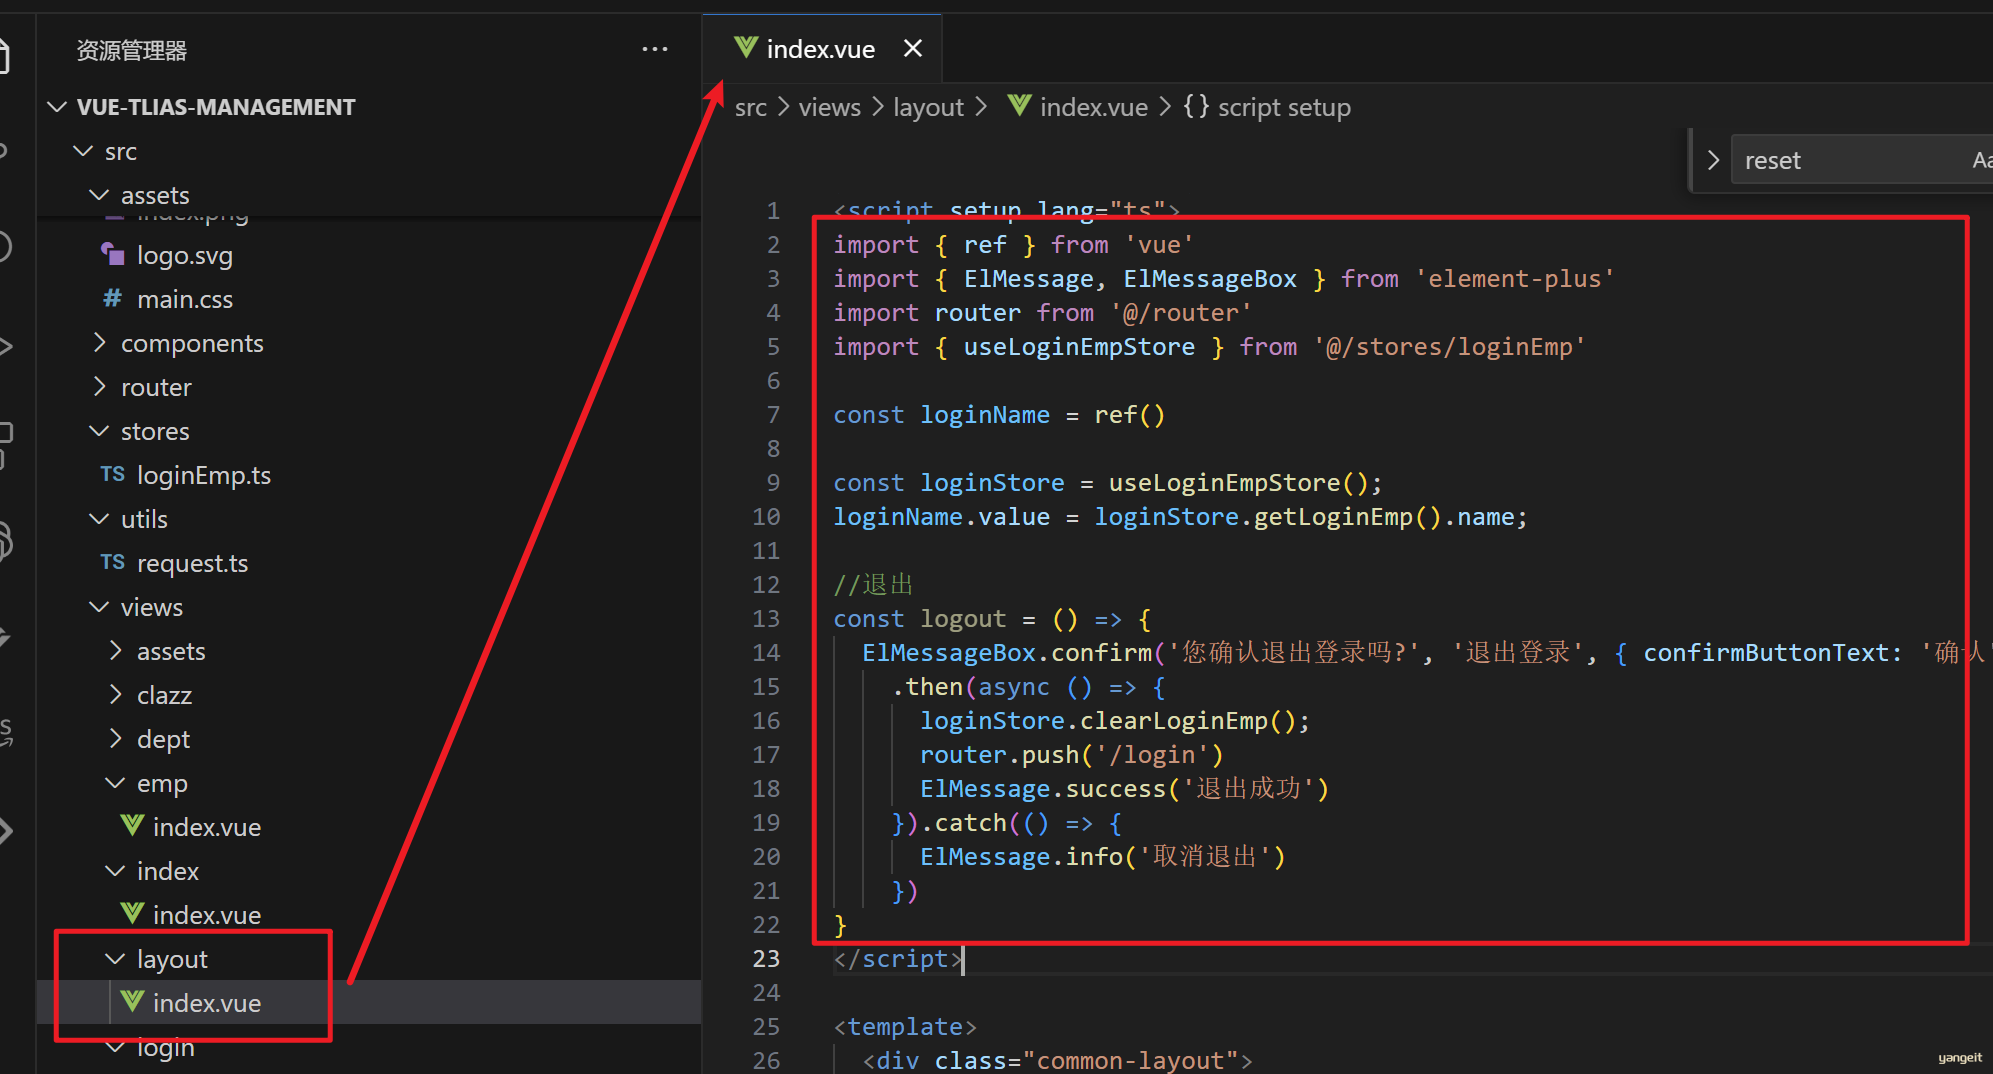Click views in the breadcrumb path

click(829, 107)
